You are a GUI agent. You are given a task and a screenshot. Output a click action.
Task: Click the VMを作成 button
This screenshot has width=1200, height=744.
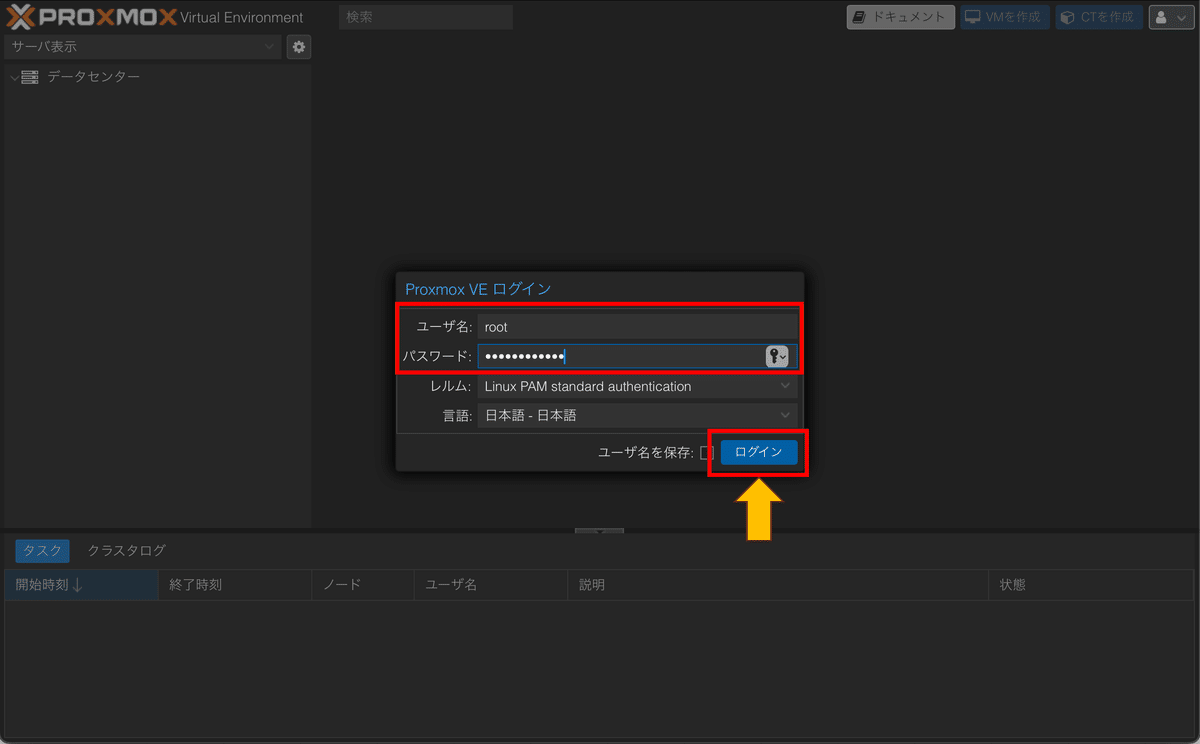pyautogui.click(x=1004, y=17)
